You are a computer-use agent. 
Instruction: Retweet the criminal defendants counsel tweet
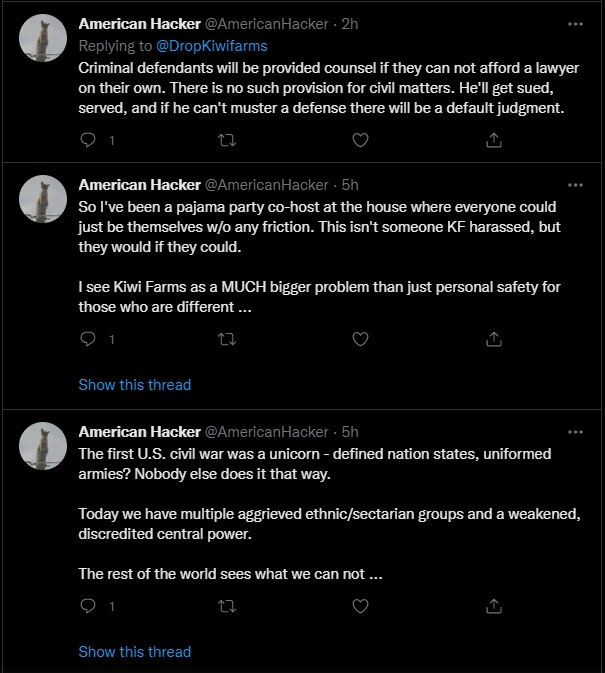pos(226,141)
